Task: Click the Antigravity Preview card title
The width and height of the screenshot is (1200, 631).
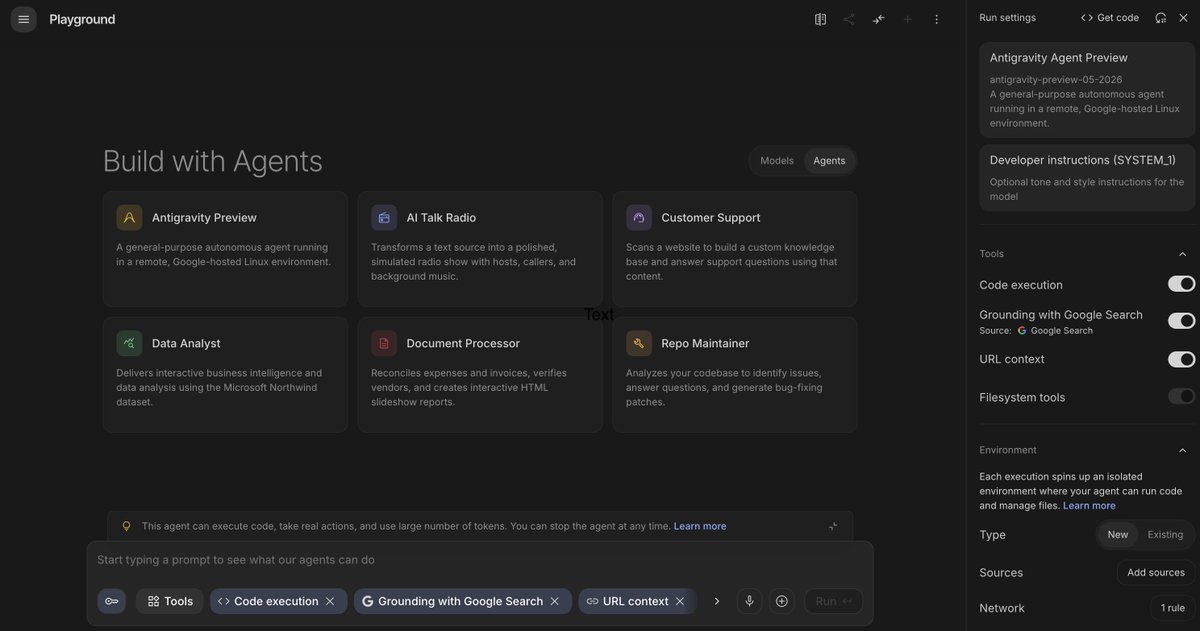Action: click(x=204, y=218)
